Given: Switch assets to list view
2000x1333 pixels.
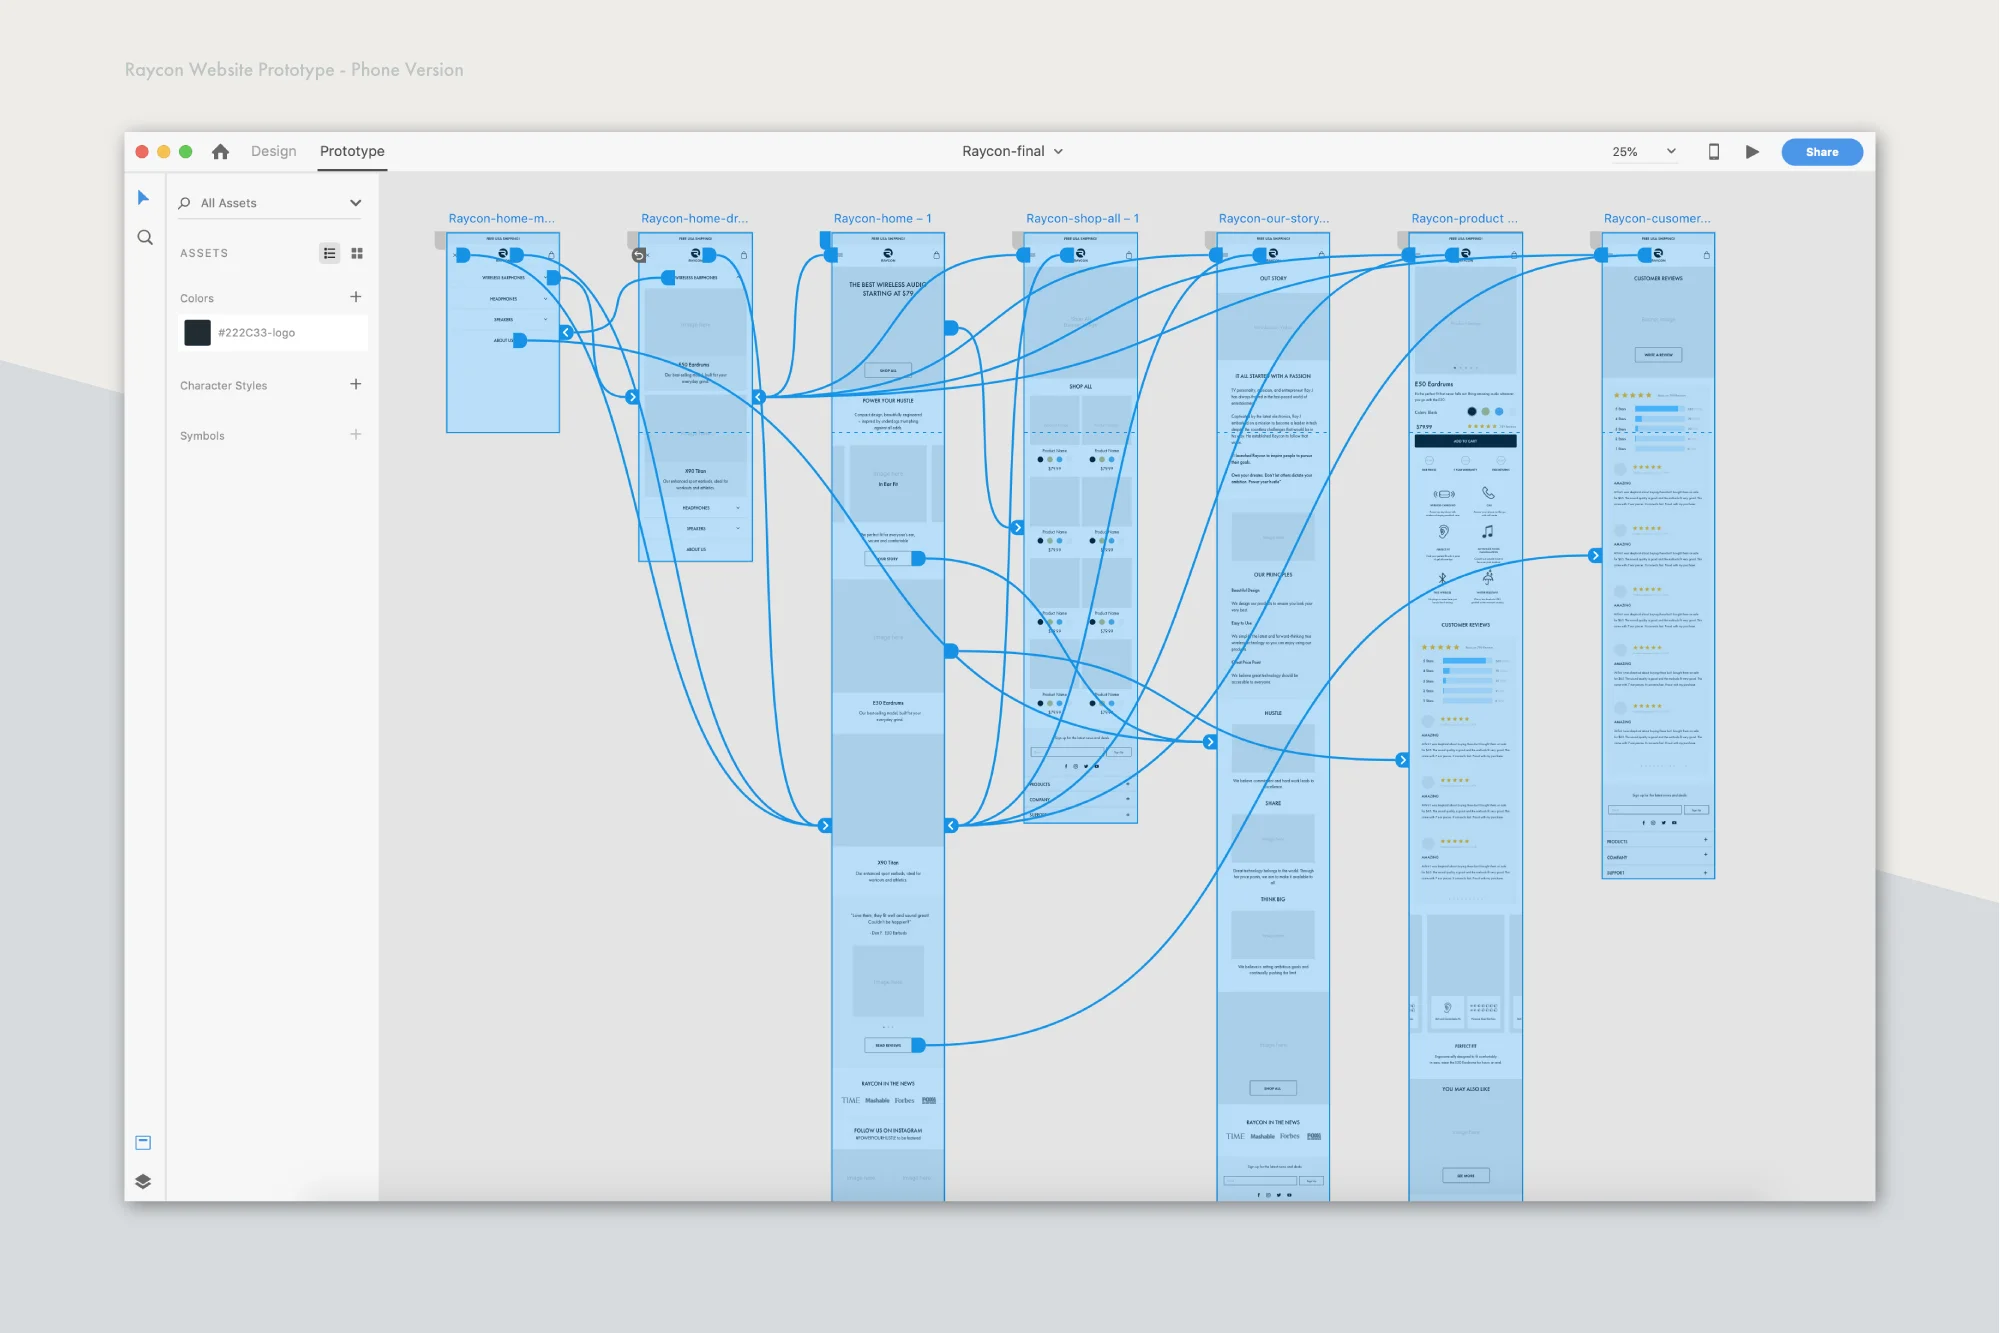Looking at the screenshot, I should [x=329, y=252].
